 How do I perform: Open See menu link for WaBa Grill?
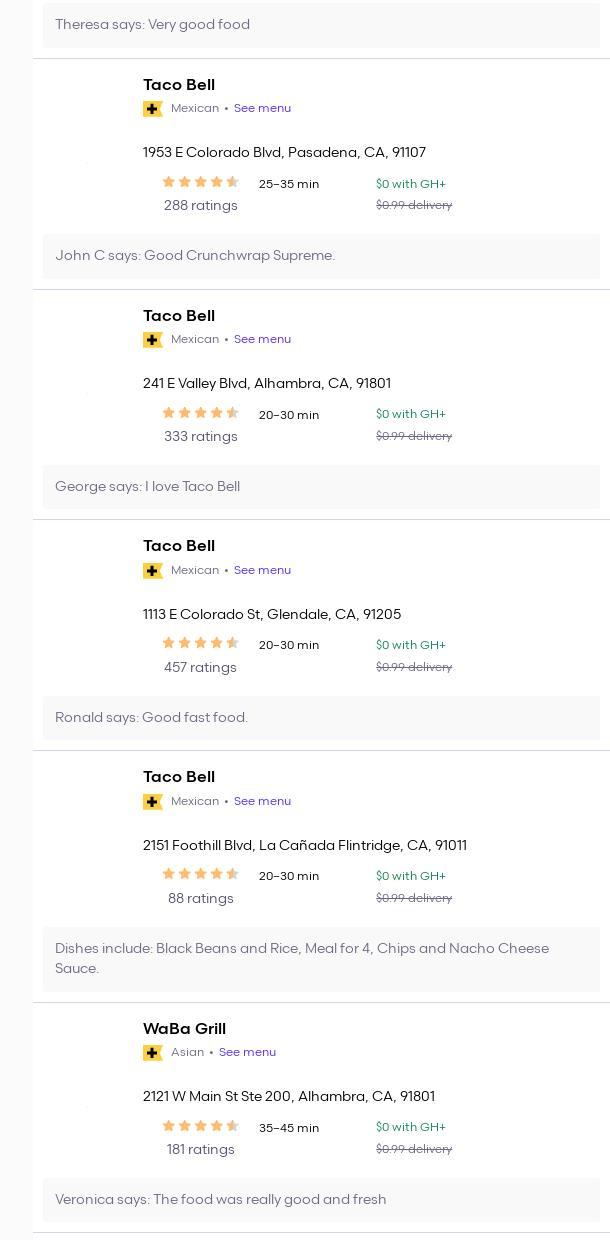[247, 1052]
